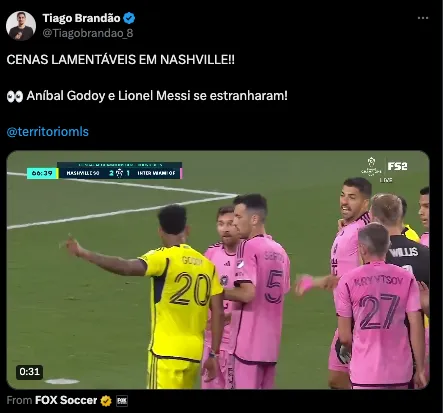
Task: Click the pink number 5 jersey
Action: point(261,298)
